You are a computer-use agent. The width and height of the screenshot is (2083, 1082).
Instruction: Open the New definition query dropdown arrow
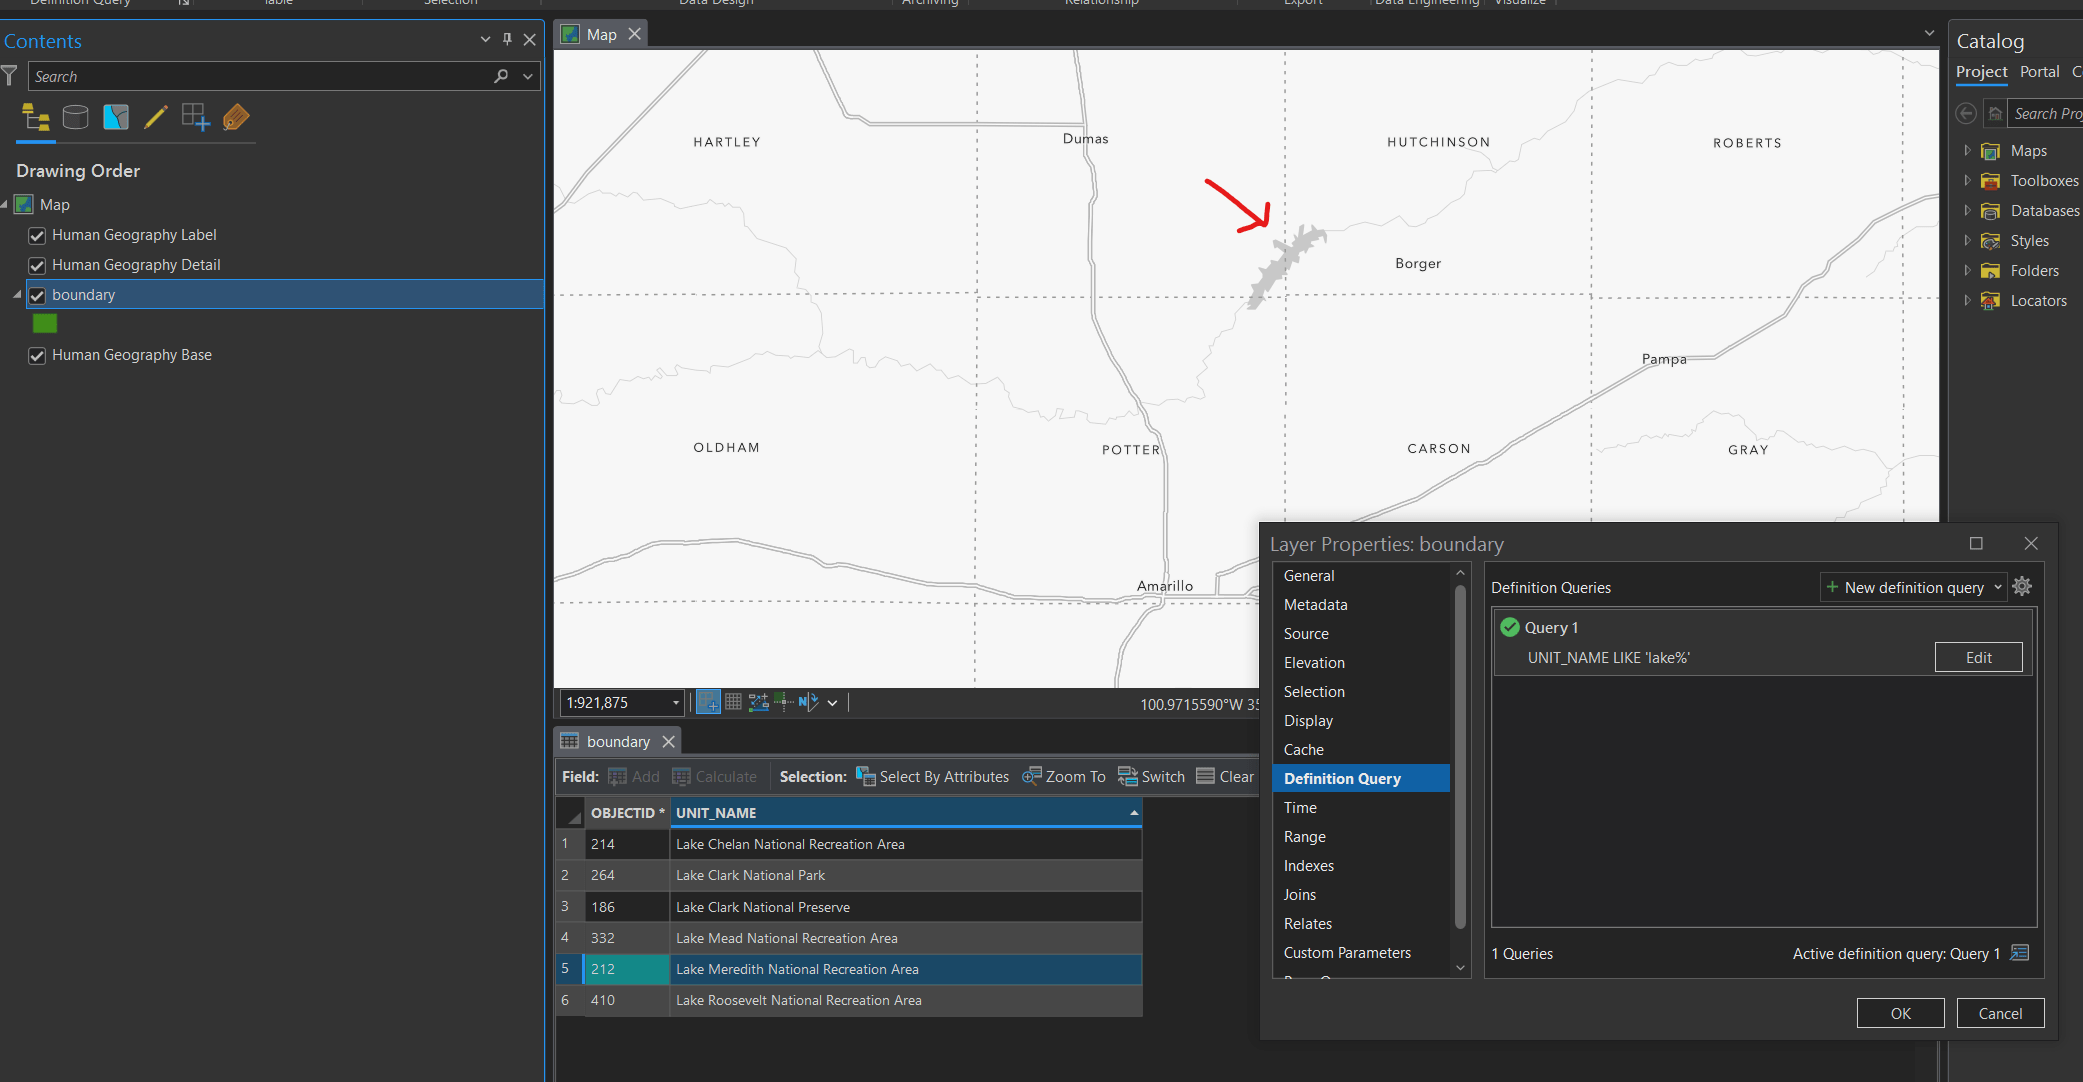1996,587
